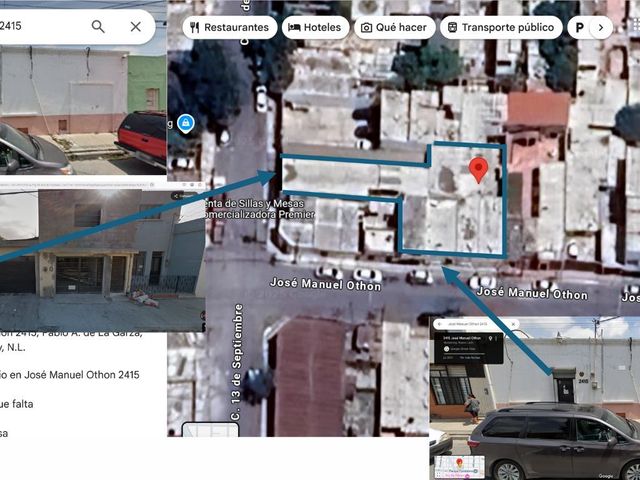Click the C. 13 de Septiembre street label

(x=237, y=362)
